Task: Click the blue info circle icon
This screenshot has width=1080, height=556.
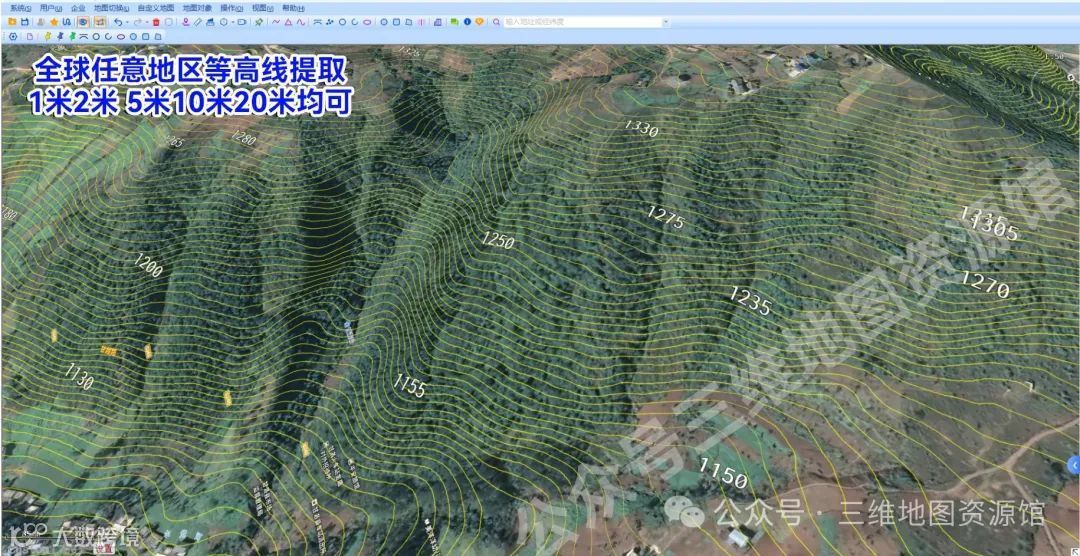Action: tap(467, 22)
